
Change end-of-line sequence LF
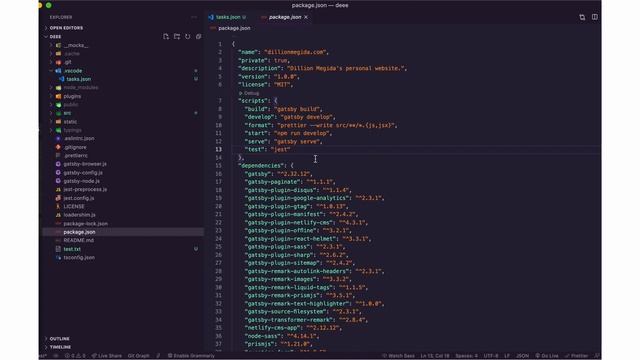(507, 356)
